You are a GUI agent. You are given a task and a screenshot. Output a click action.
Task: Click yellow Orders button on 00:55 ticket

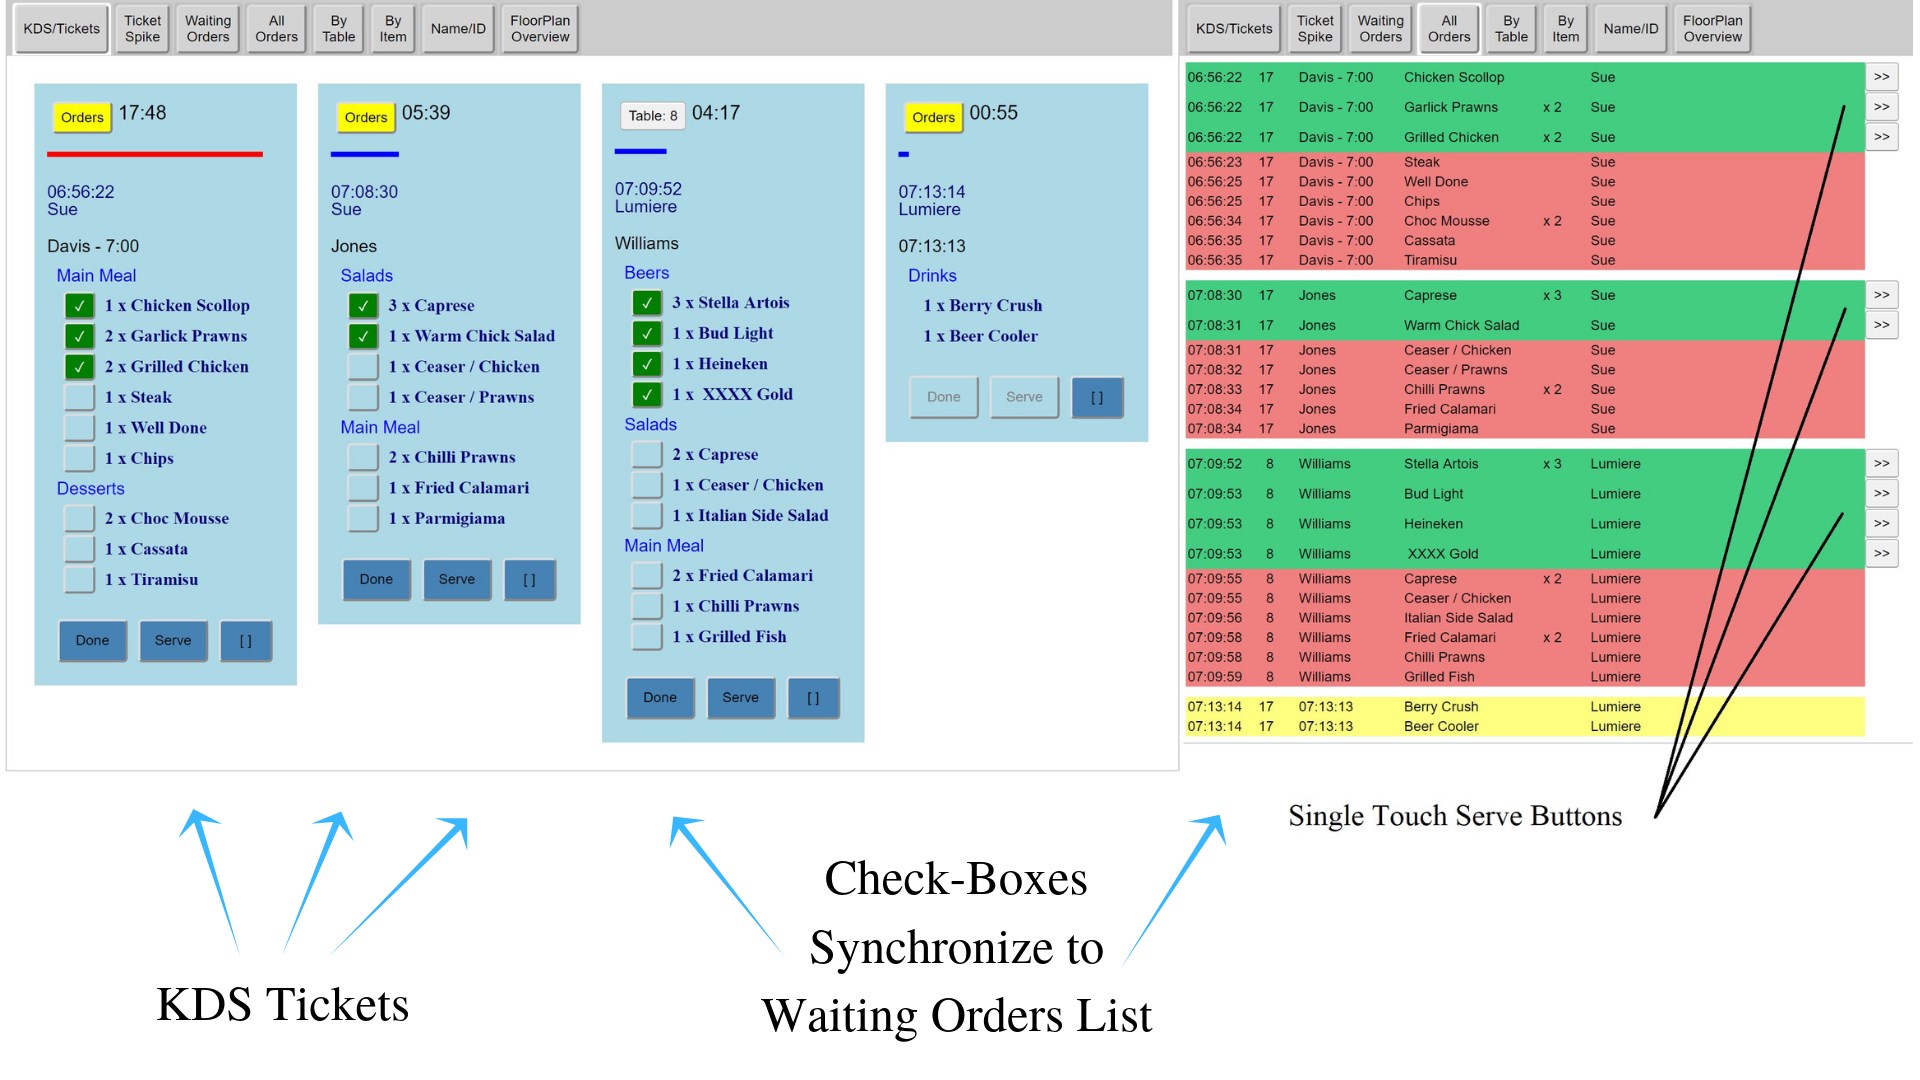932,117
